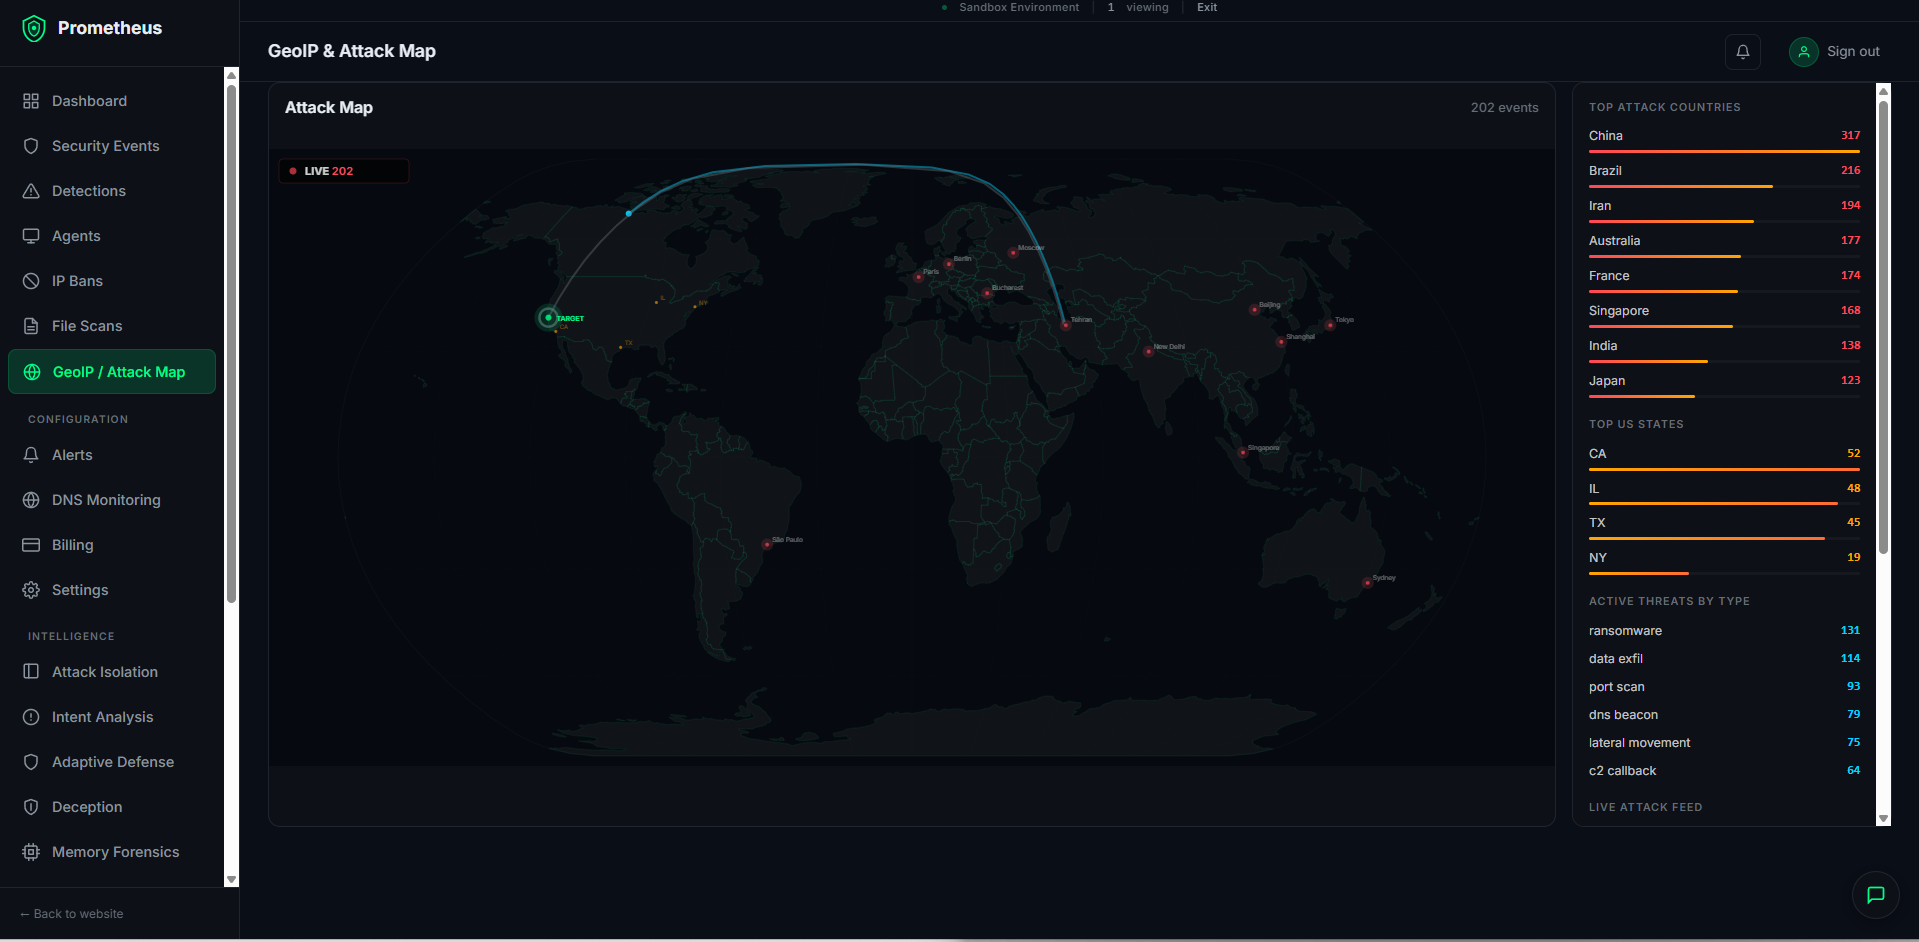Click the Tehran attack point on map
Image resolution: width=1919 pixels, height=942 pixels.
pos(1065,325)
